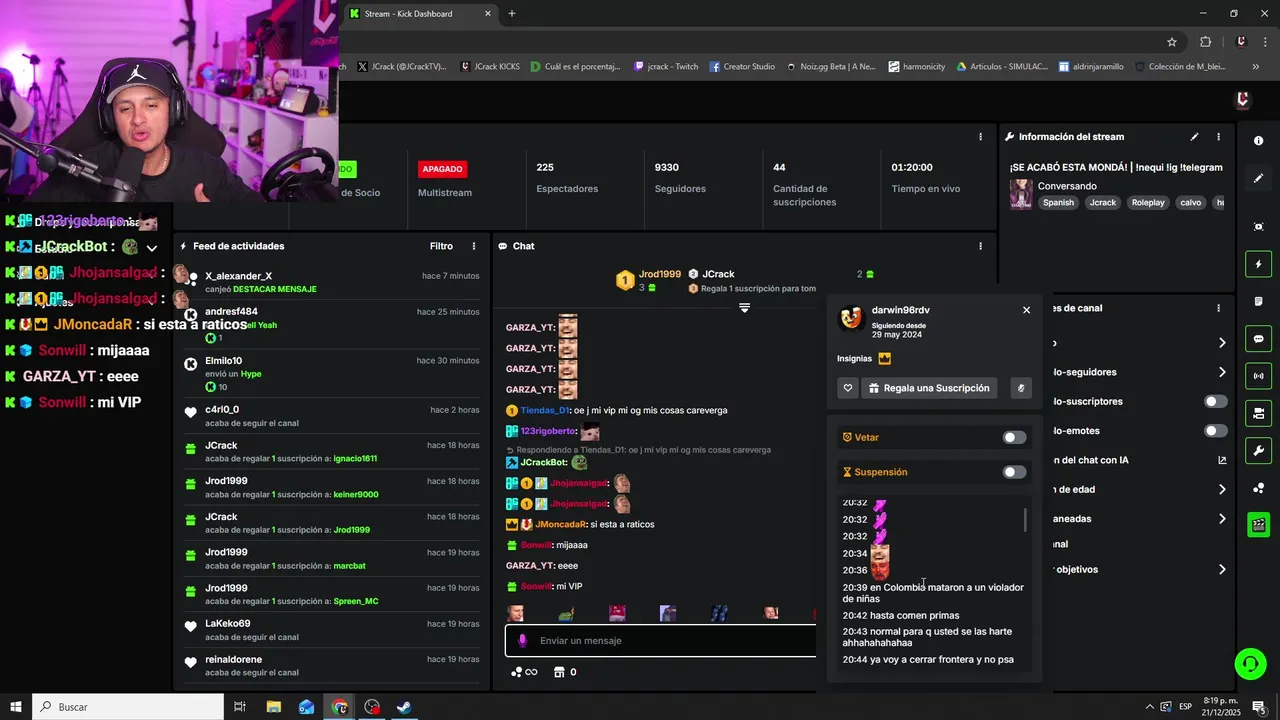The image size is (1280, 720).
Task: Open the harmonicity bookmark
Action: pos(916,67)
